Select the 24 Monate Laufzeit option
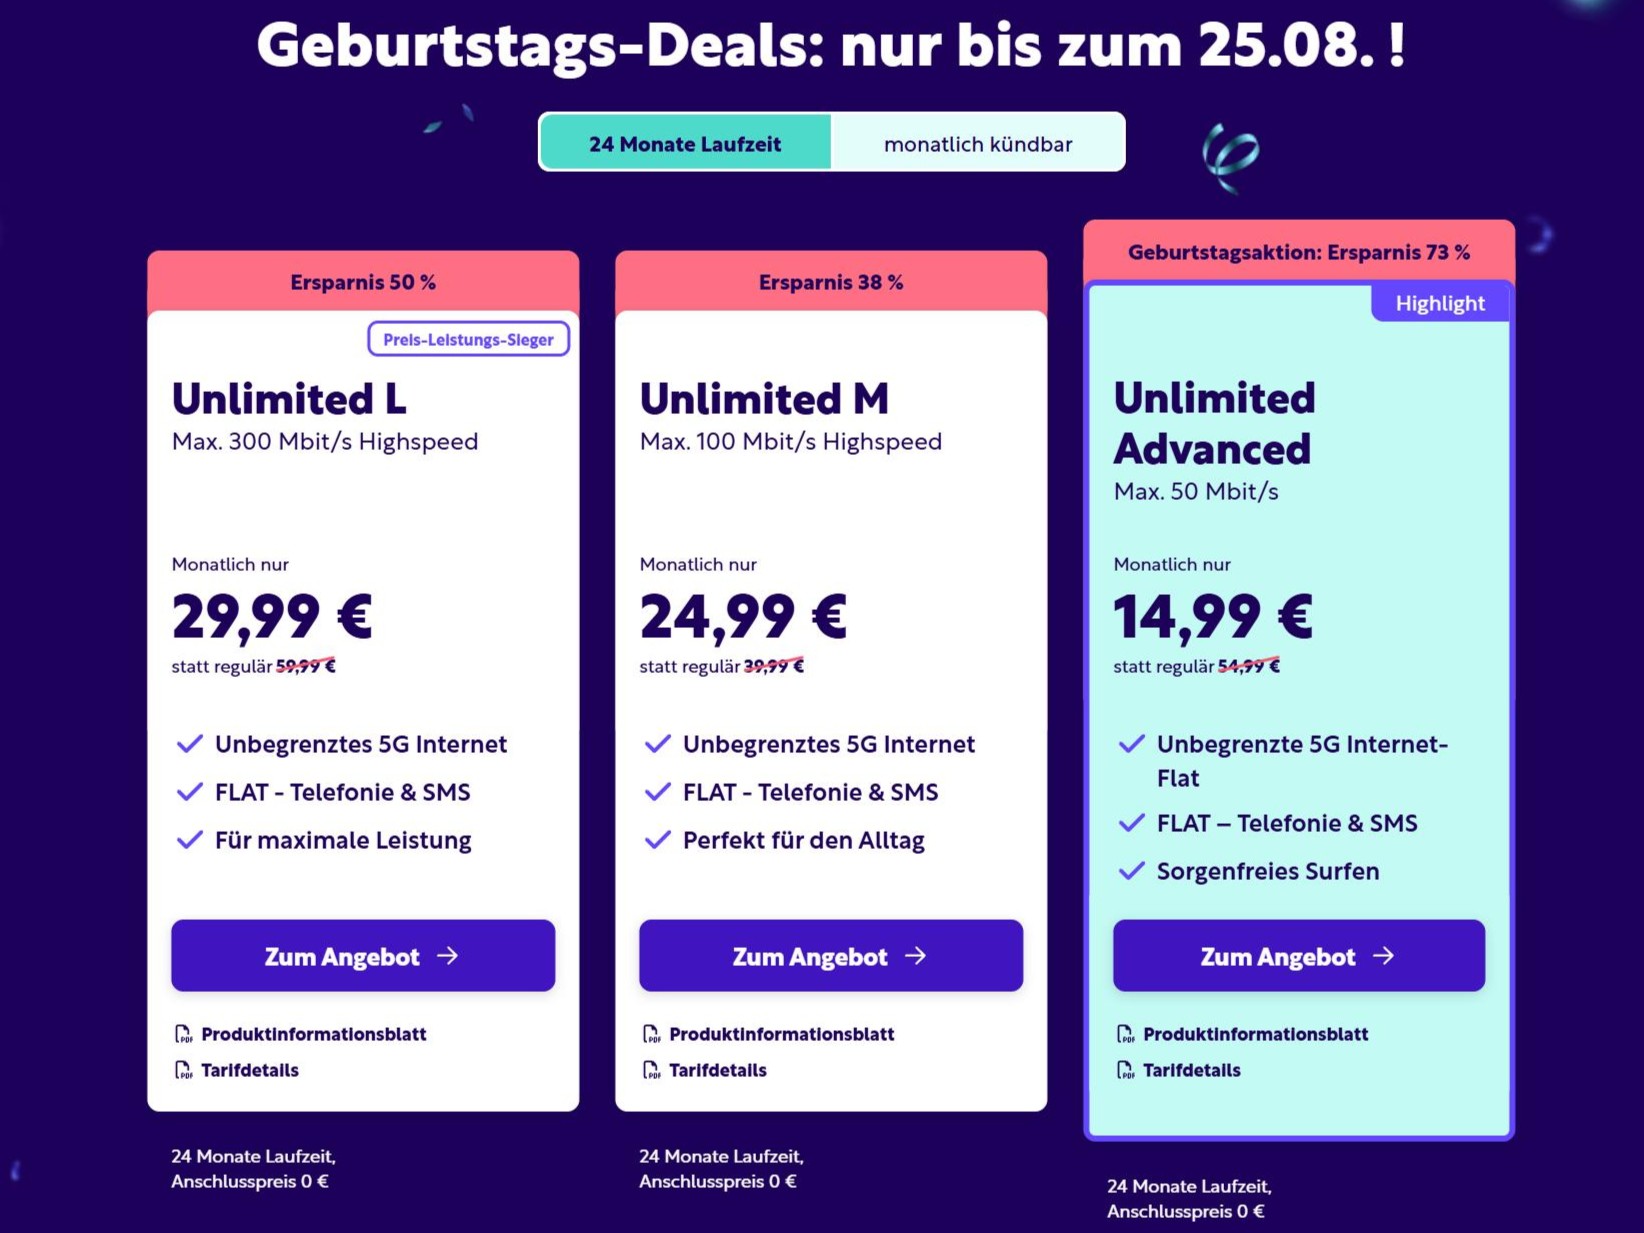 click(x=685, y=143)
